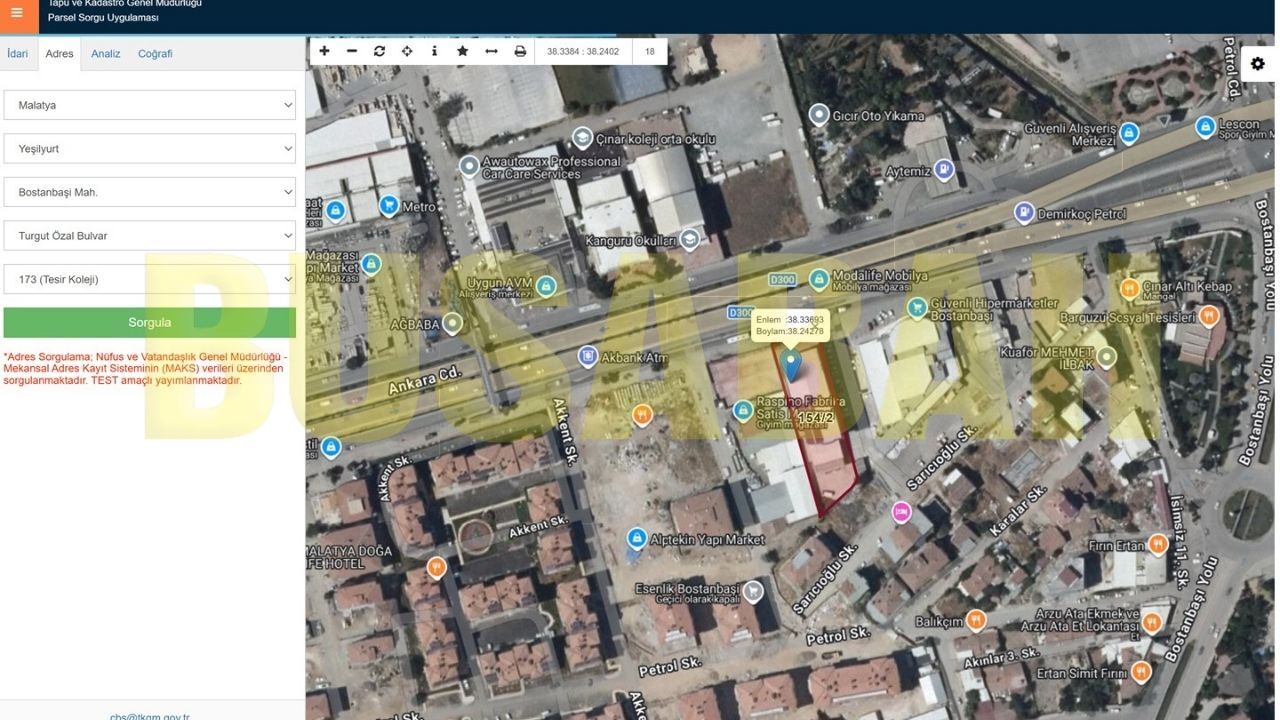The height and width of the screenshot is (720, 1280).
Task: Click the blue parcel location marker
Action: tap(792, 365)
